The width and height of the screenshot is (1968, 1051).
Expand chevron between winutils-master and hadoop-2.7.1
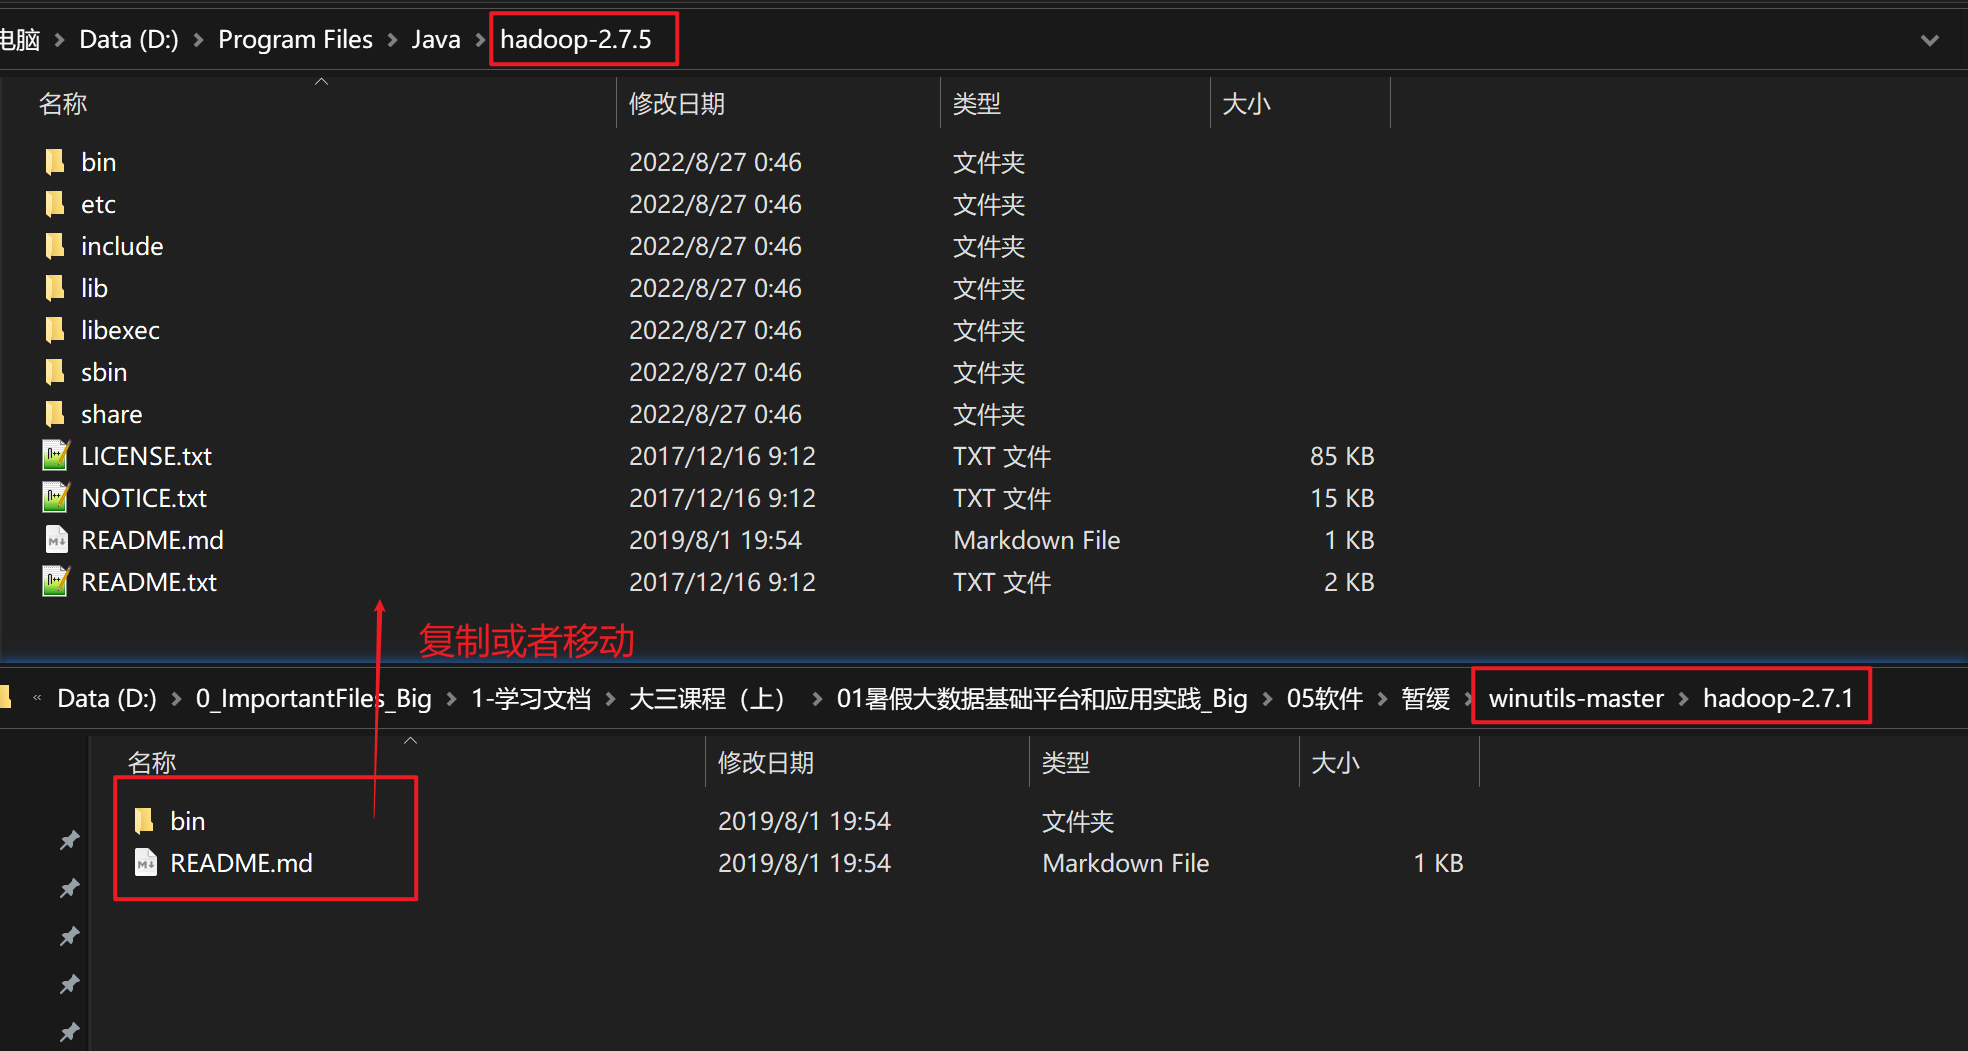(1683, 698)
